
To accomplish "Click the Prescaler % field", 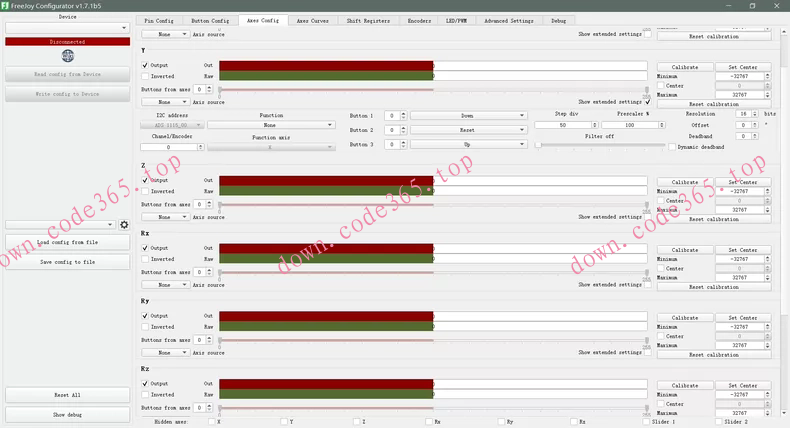I will tap(633, 125).
